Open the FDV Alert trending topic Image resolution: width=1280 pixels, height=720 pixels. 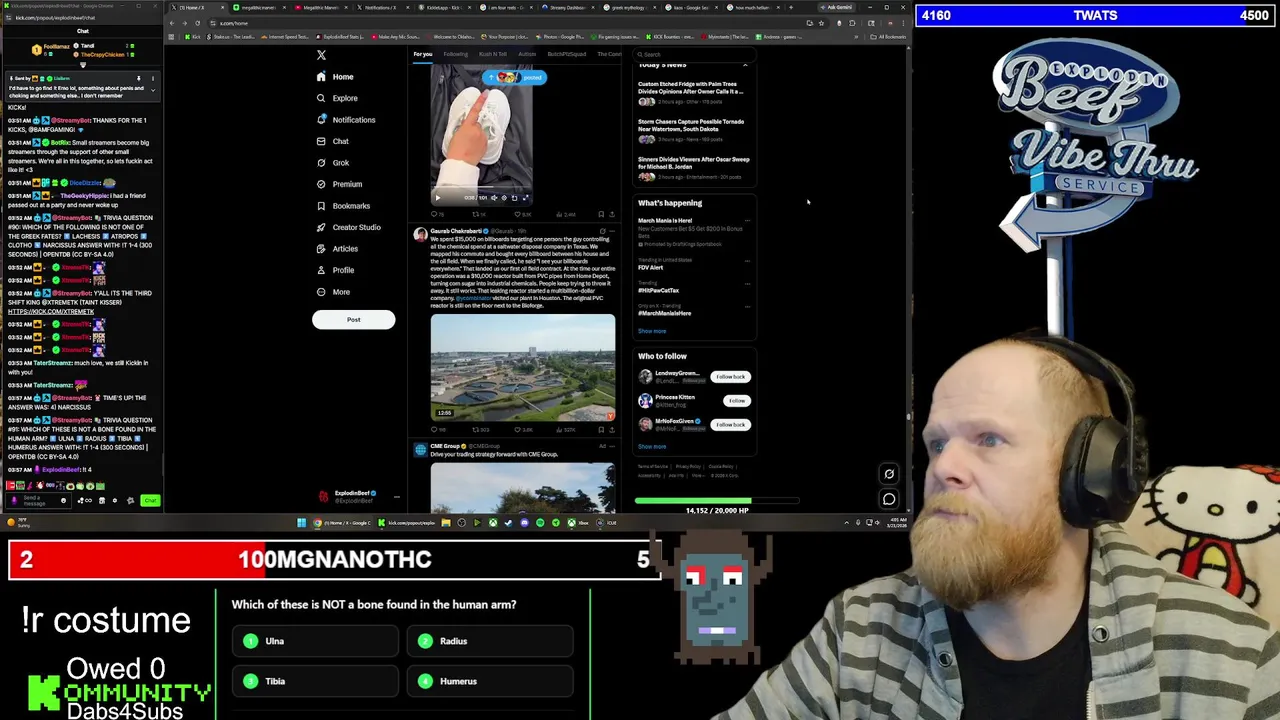coord(651,268)
